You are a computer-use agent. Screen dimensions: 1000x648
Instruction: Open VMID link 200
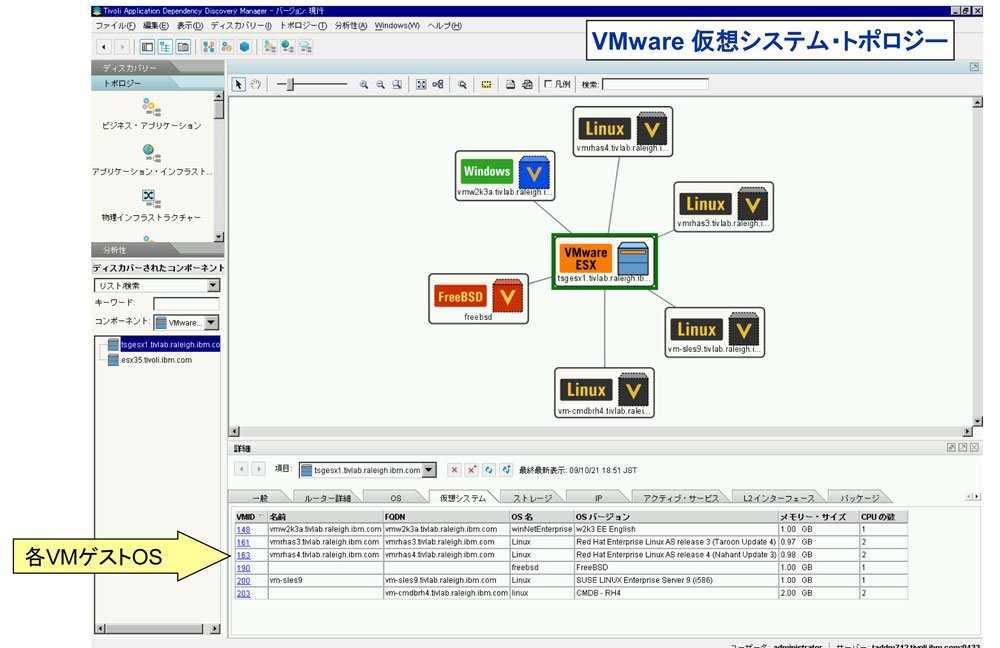pos(243,580)
